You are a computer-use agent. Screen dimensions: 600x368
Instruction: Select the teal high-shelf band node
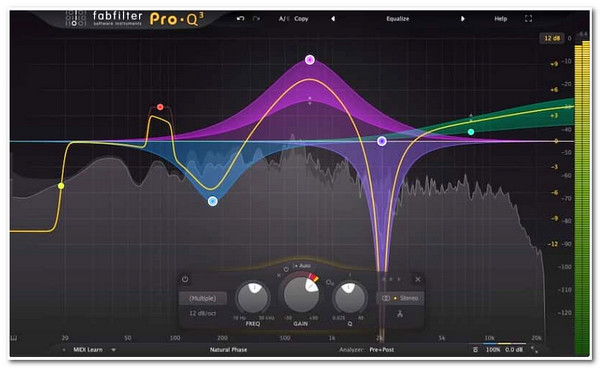coord(471,132)
